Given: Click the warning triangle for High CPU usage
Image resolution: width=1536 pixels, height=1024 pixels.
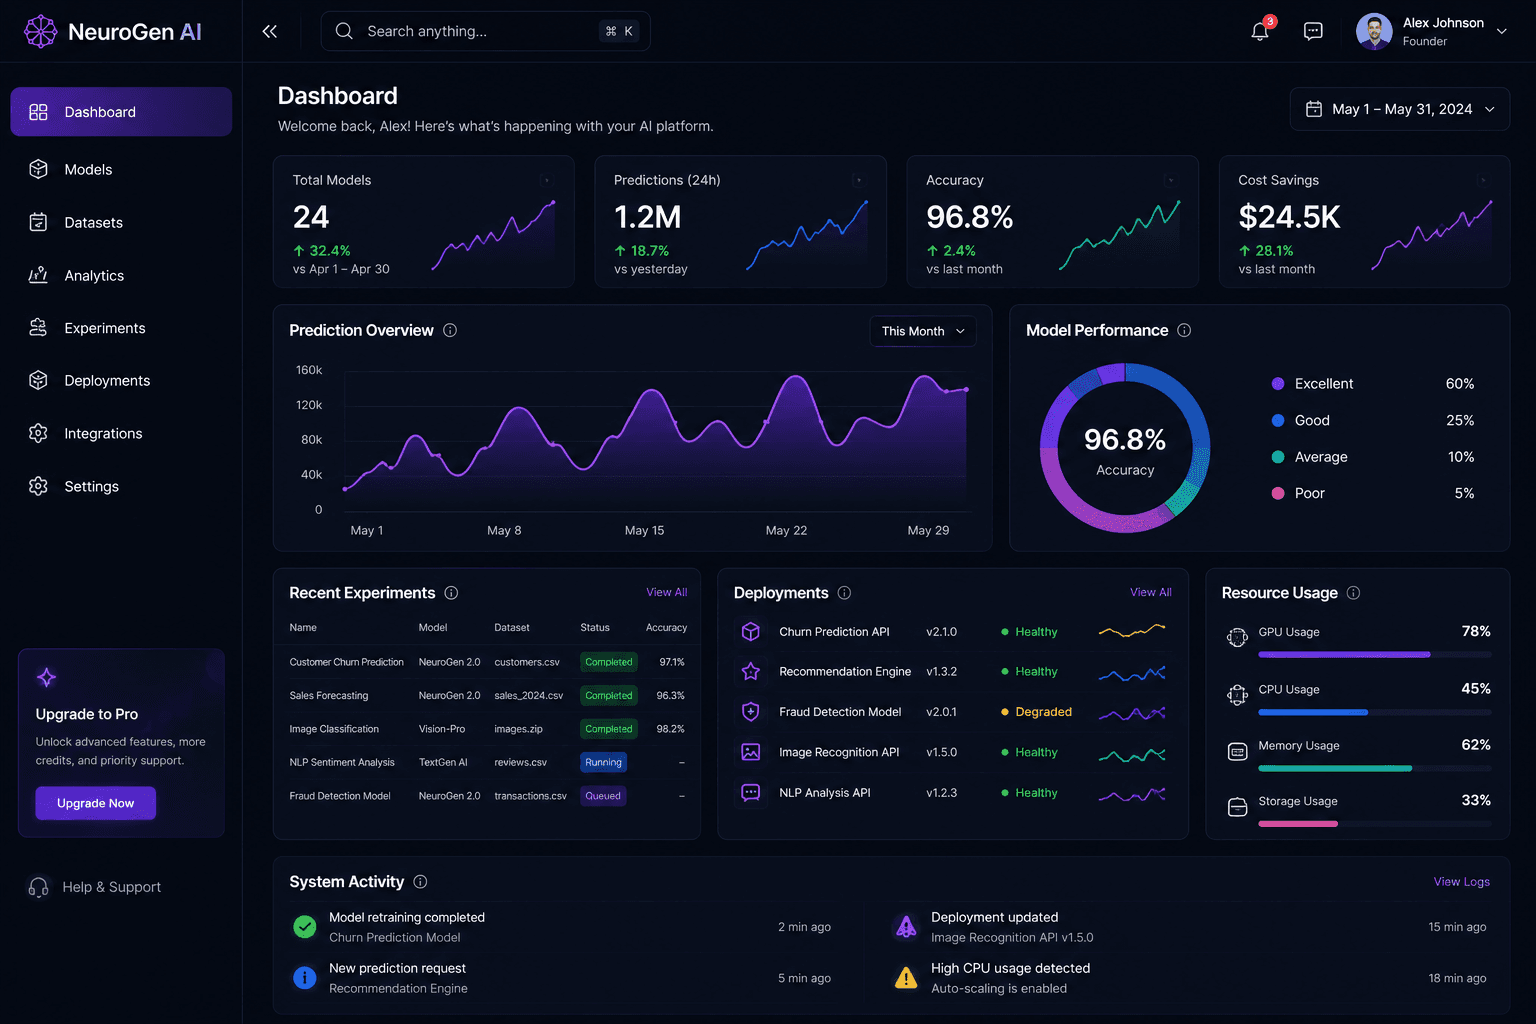Looking at the screenshot, I should coord(906,978).
